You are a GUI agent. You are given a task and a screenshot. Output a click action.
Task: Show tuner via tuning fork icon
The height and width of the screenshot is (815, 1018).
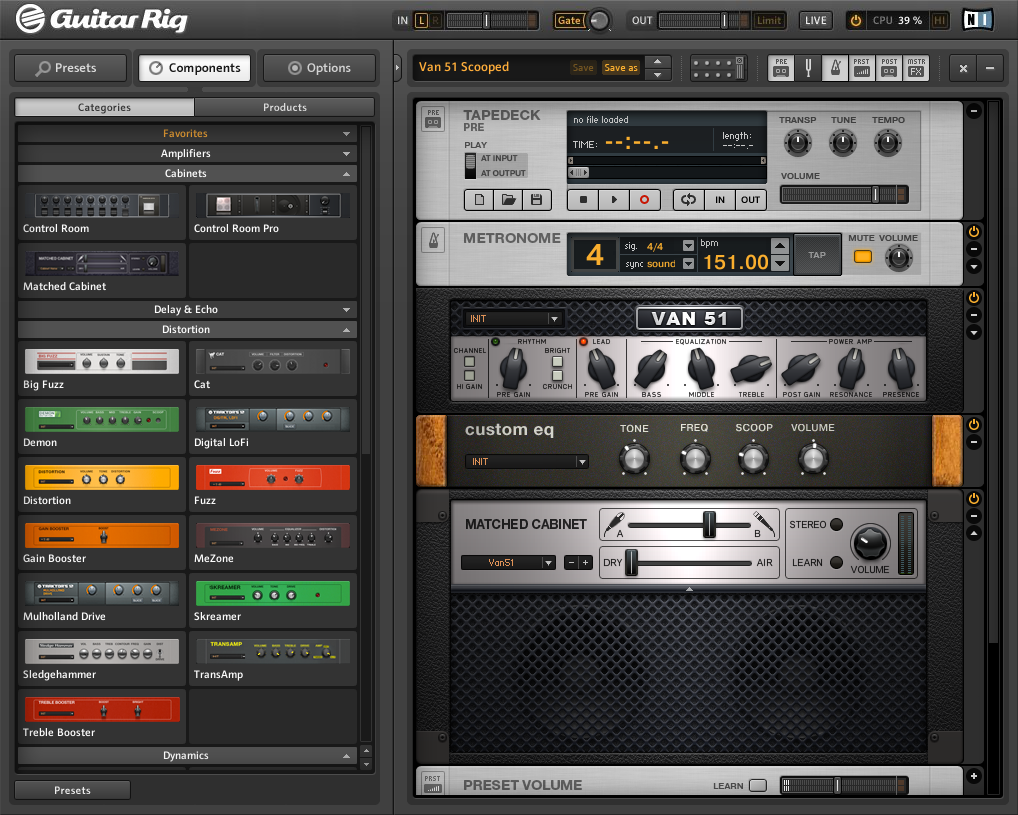(x=808, y=68)
